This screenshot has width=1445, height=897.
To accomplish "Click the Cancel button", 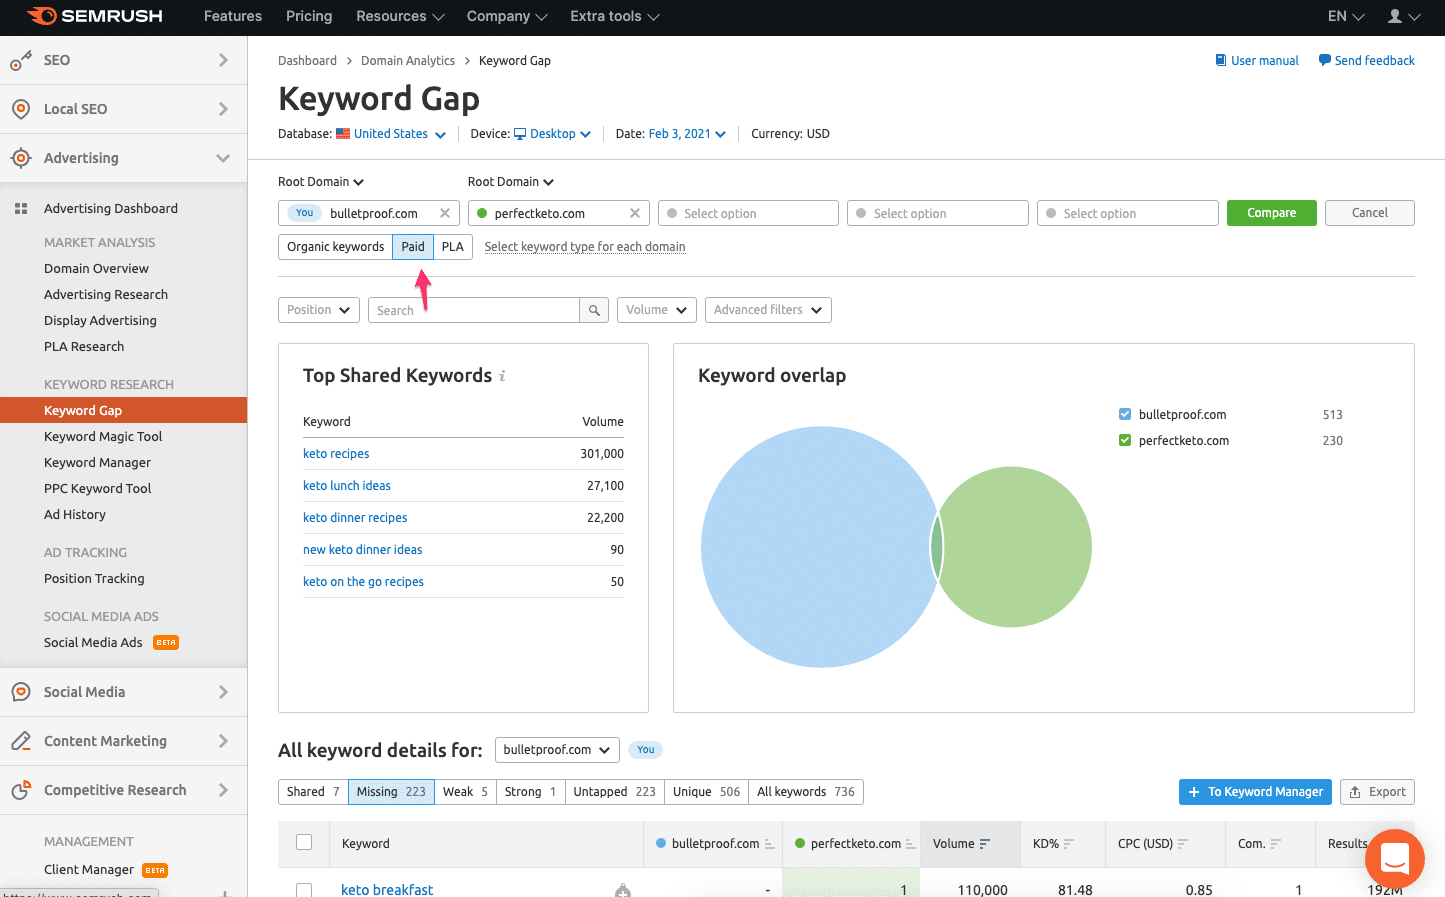I will pos(1369,213).
